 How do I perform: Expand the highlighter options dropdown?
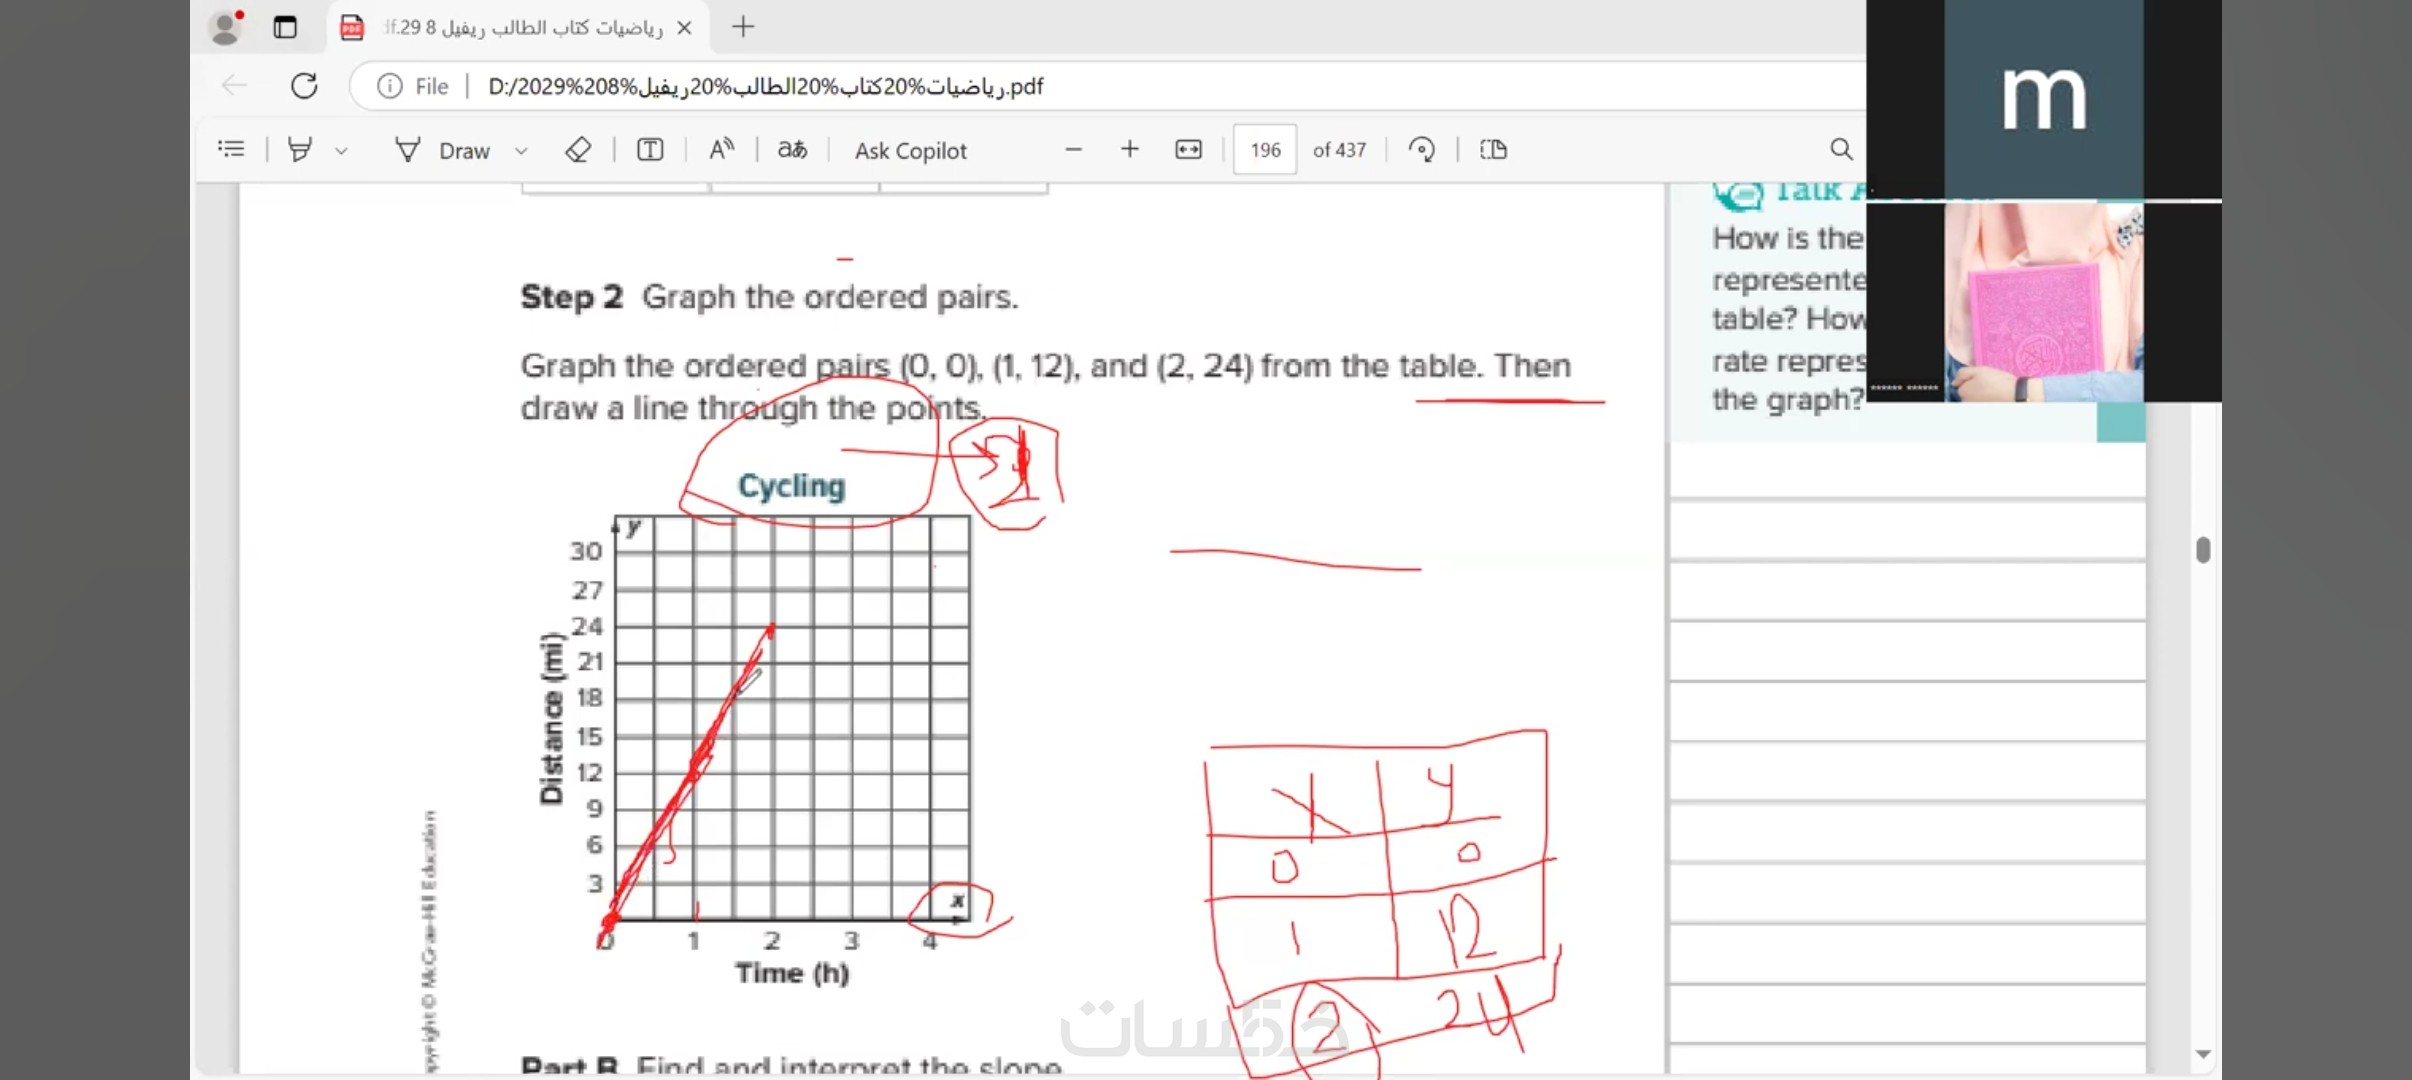[341, 151]
